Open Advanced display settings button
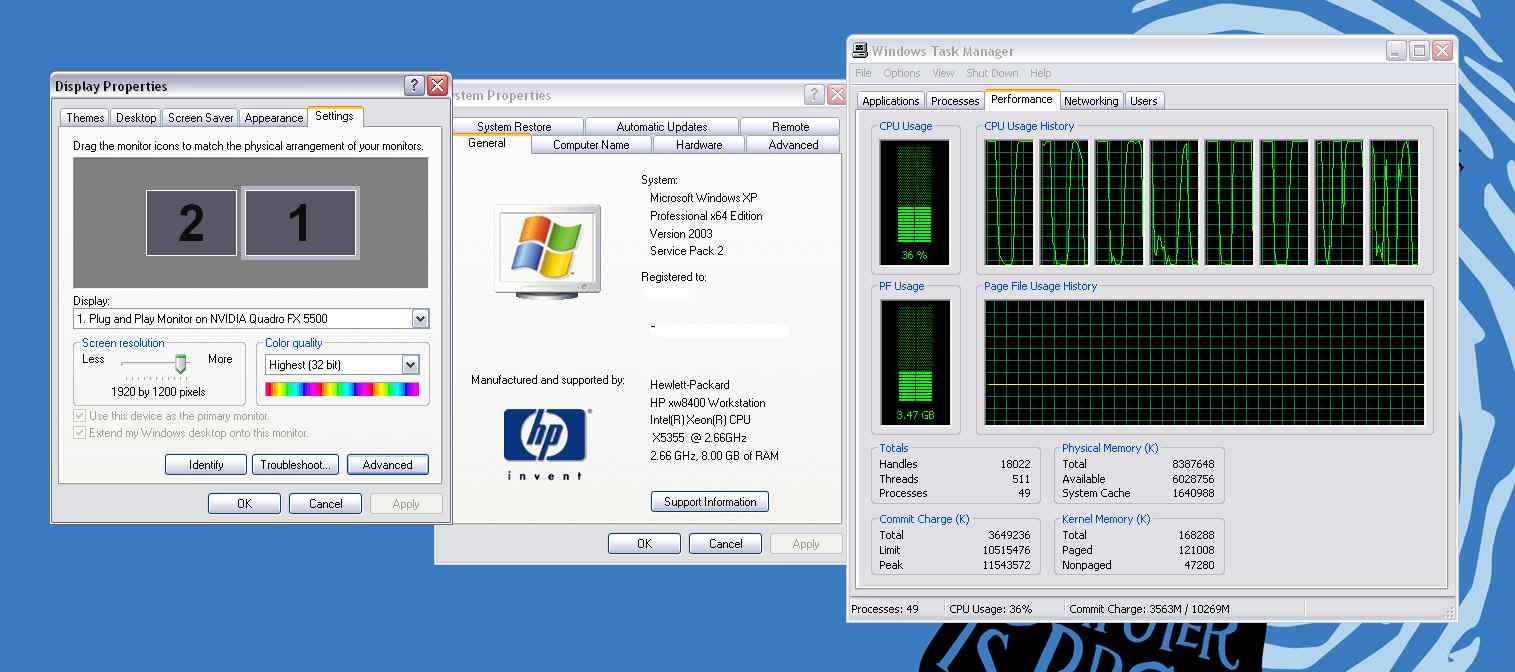Image resolution: width=1515 pixels, height=672 pixels. [x=387, y=465]
